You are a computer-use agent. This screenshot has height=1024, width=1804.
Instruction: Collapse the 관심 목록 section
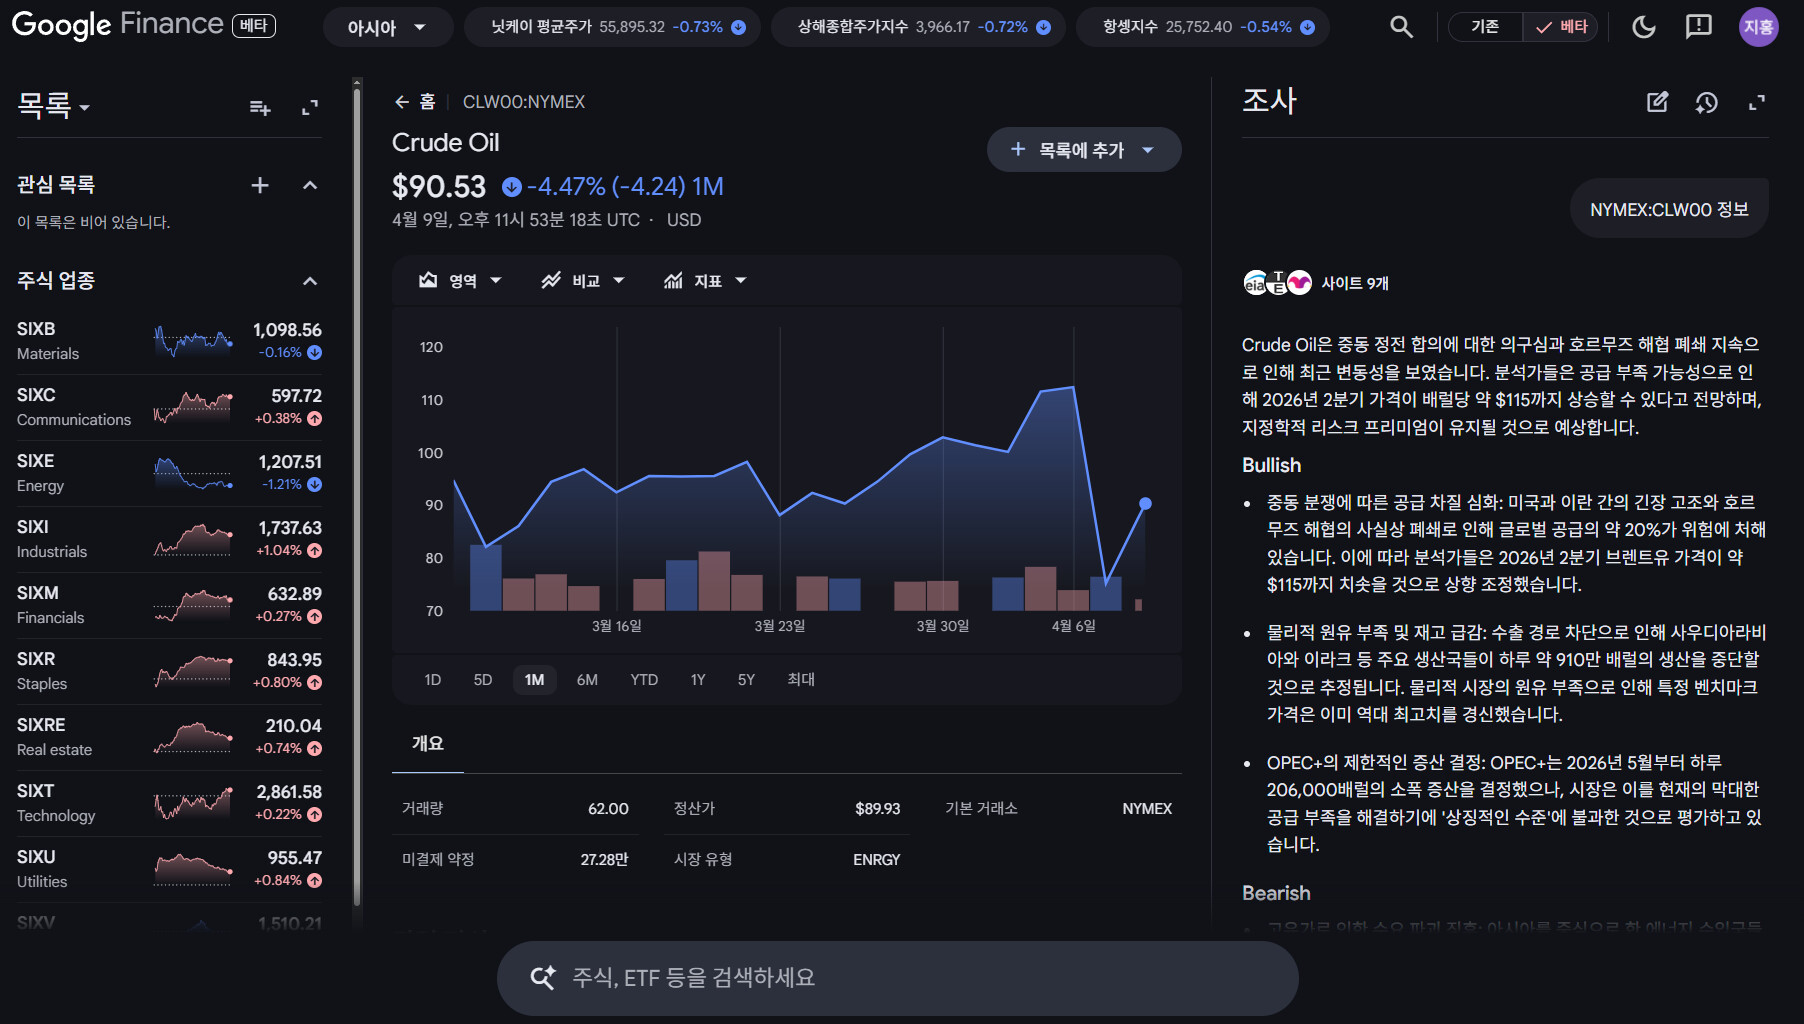coord(310,185)
